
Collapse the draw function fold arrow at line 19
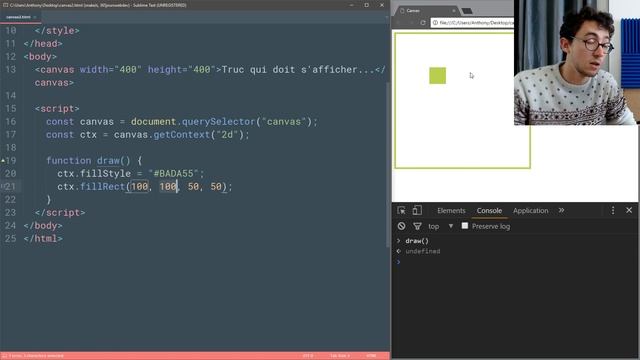point(3,161)
